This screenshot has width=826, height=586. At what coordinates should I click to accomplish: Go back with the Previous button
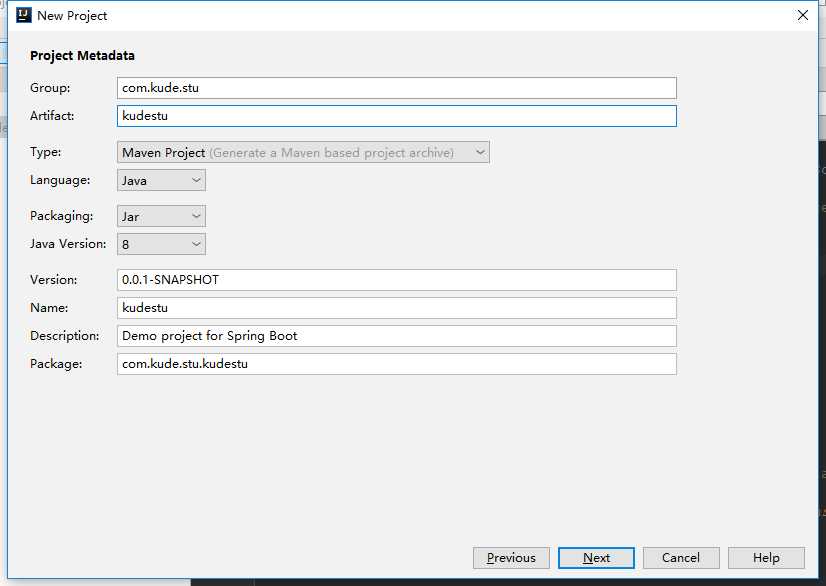click(x=511, y=558)
